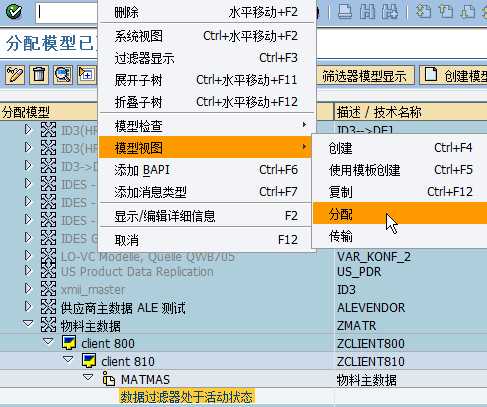Click the pencil change/display toggle icon

15,75
